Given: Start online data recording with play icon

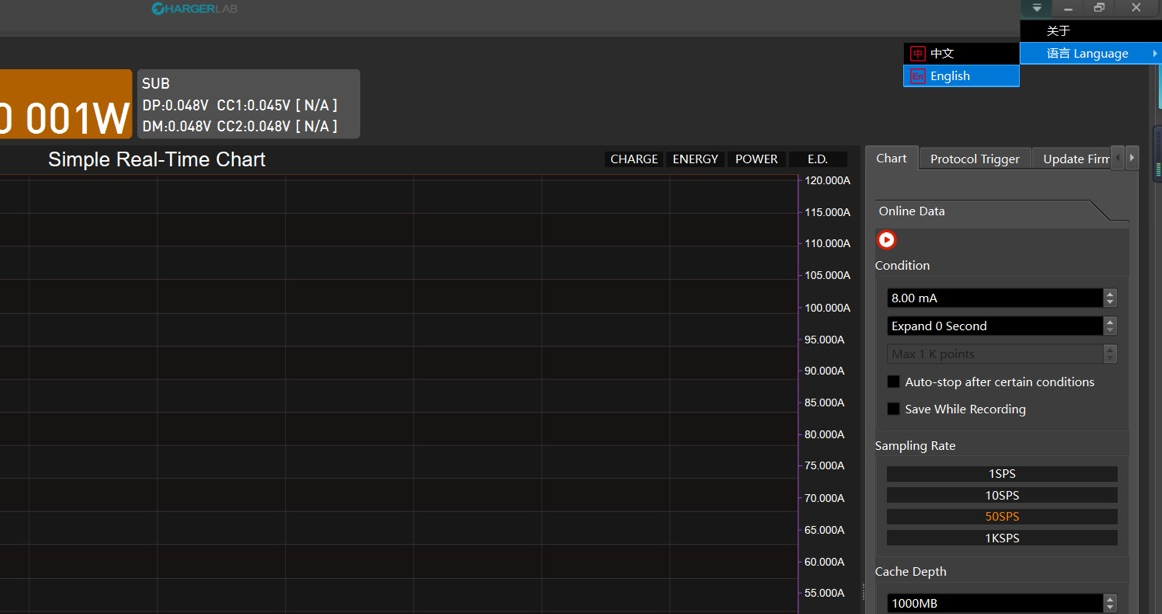Looking at the screenshot, I should coord(886,240).
